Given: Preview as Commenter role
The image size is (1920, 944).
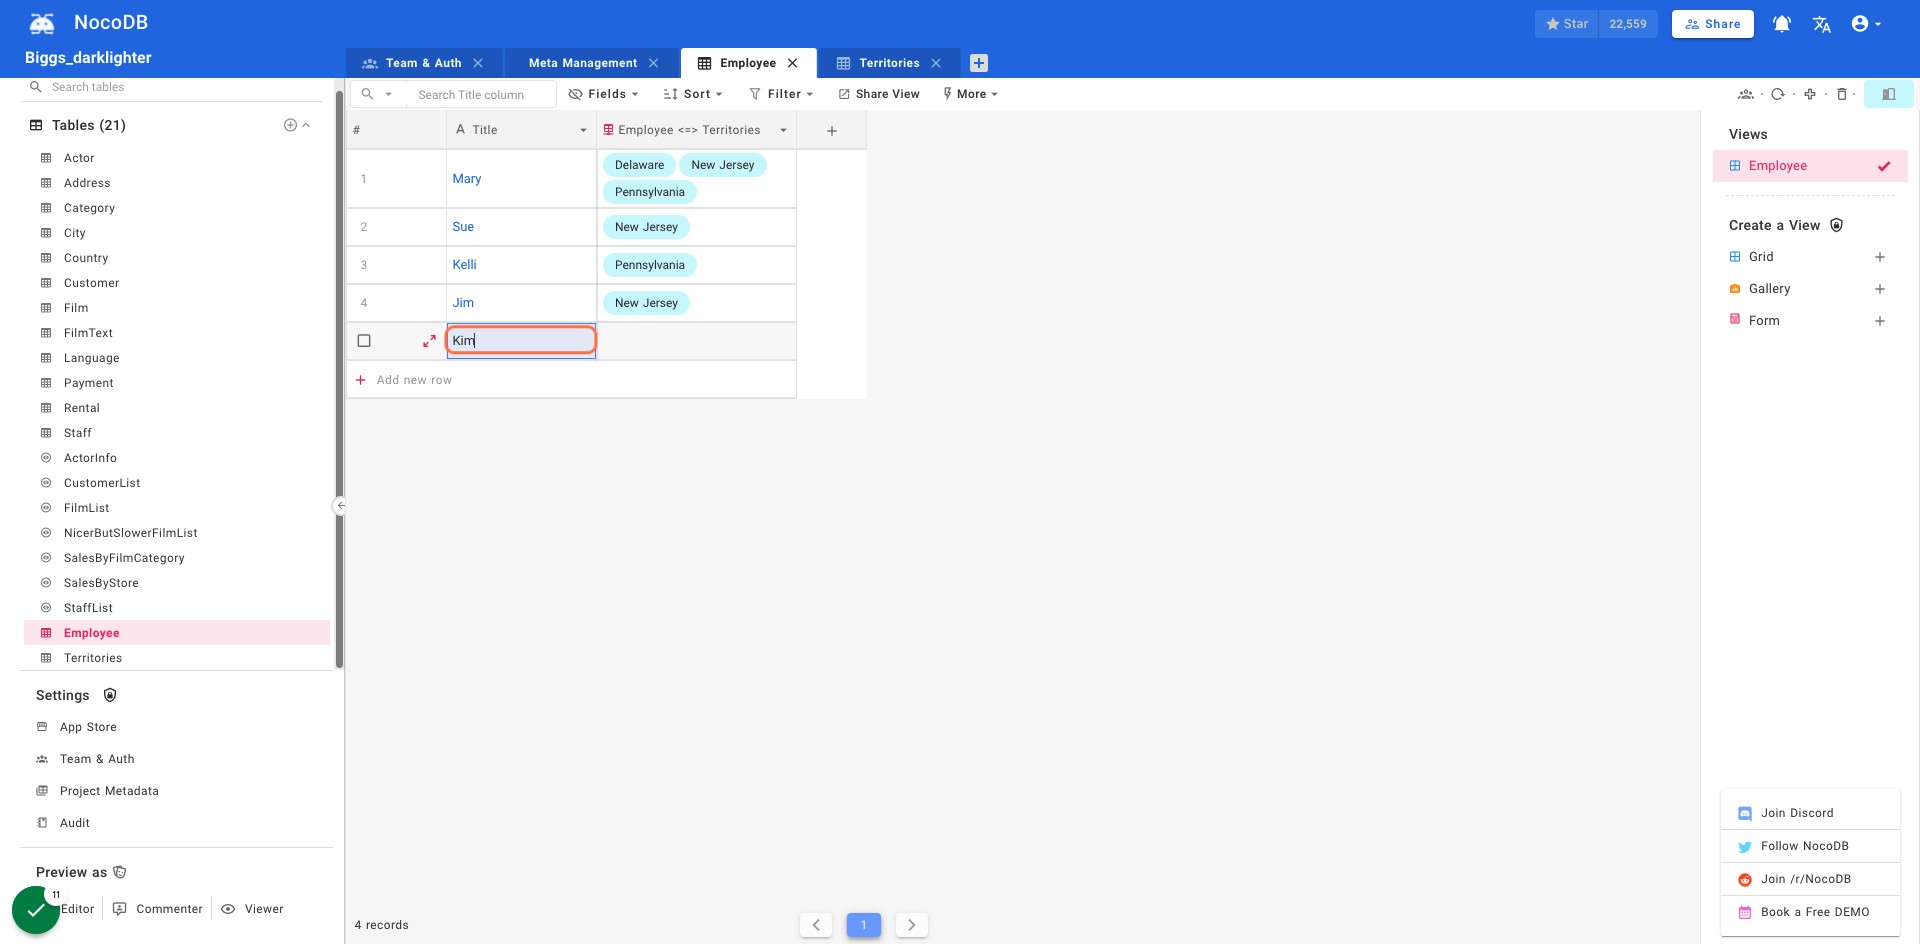Looking at the screenshot, I should pos(158,909).
